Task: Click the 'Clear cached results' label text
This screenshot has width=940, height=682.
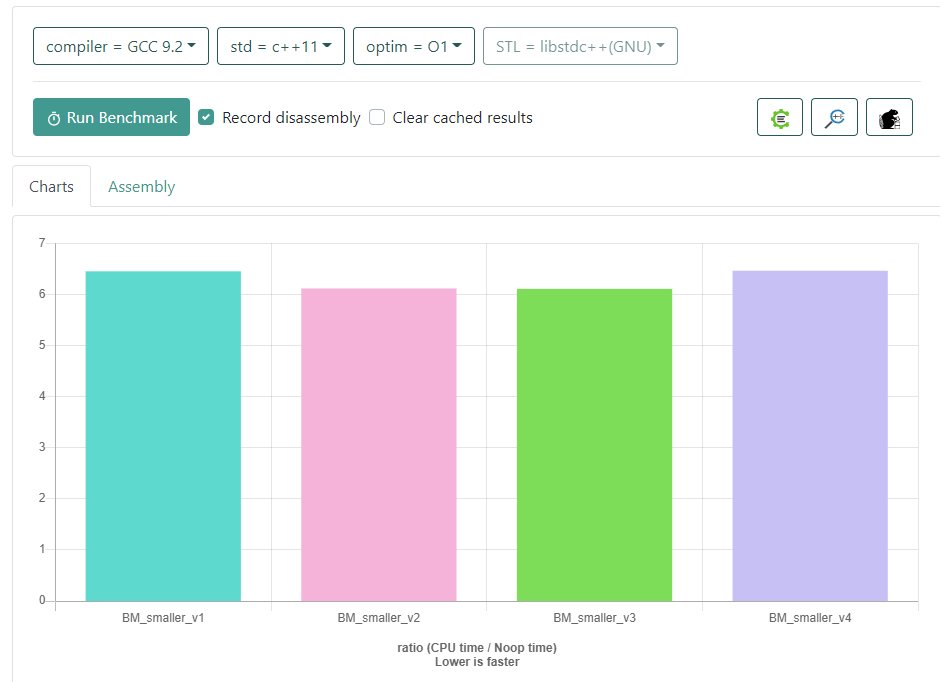Action: pyautogui.click(x=462, y=118)
